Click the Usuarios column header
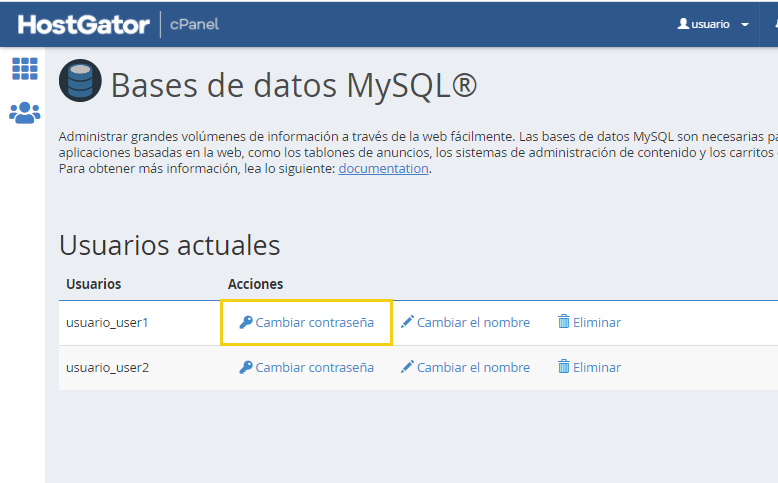778x483 pixels. (x=94, y=284)
